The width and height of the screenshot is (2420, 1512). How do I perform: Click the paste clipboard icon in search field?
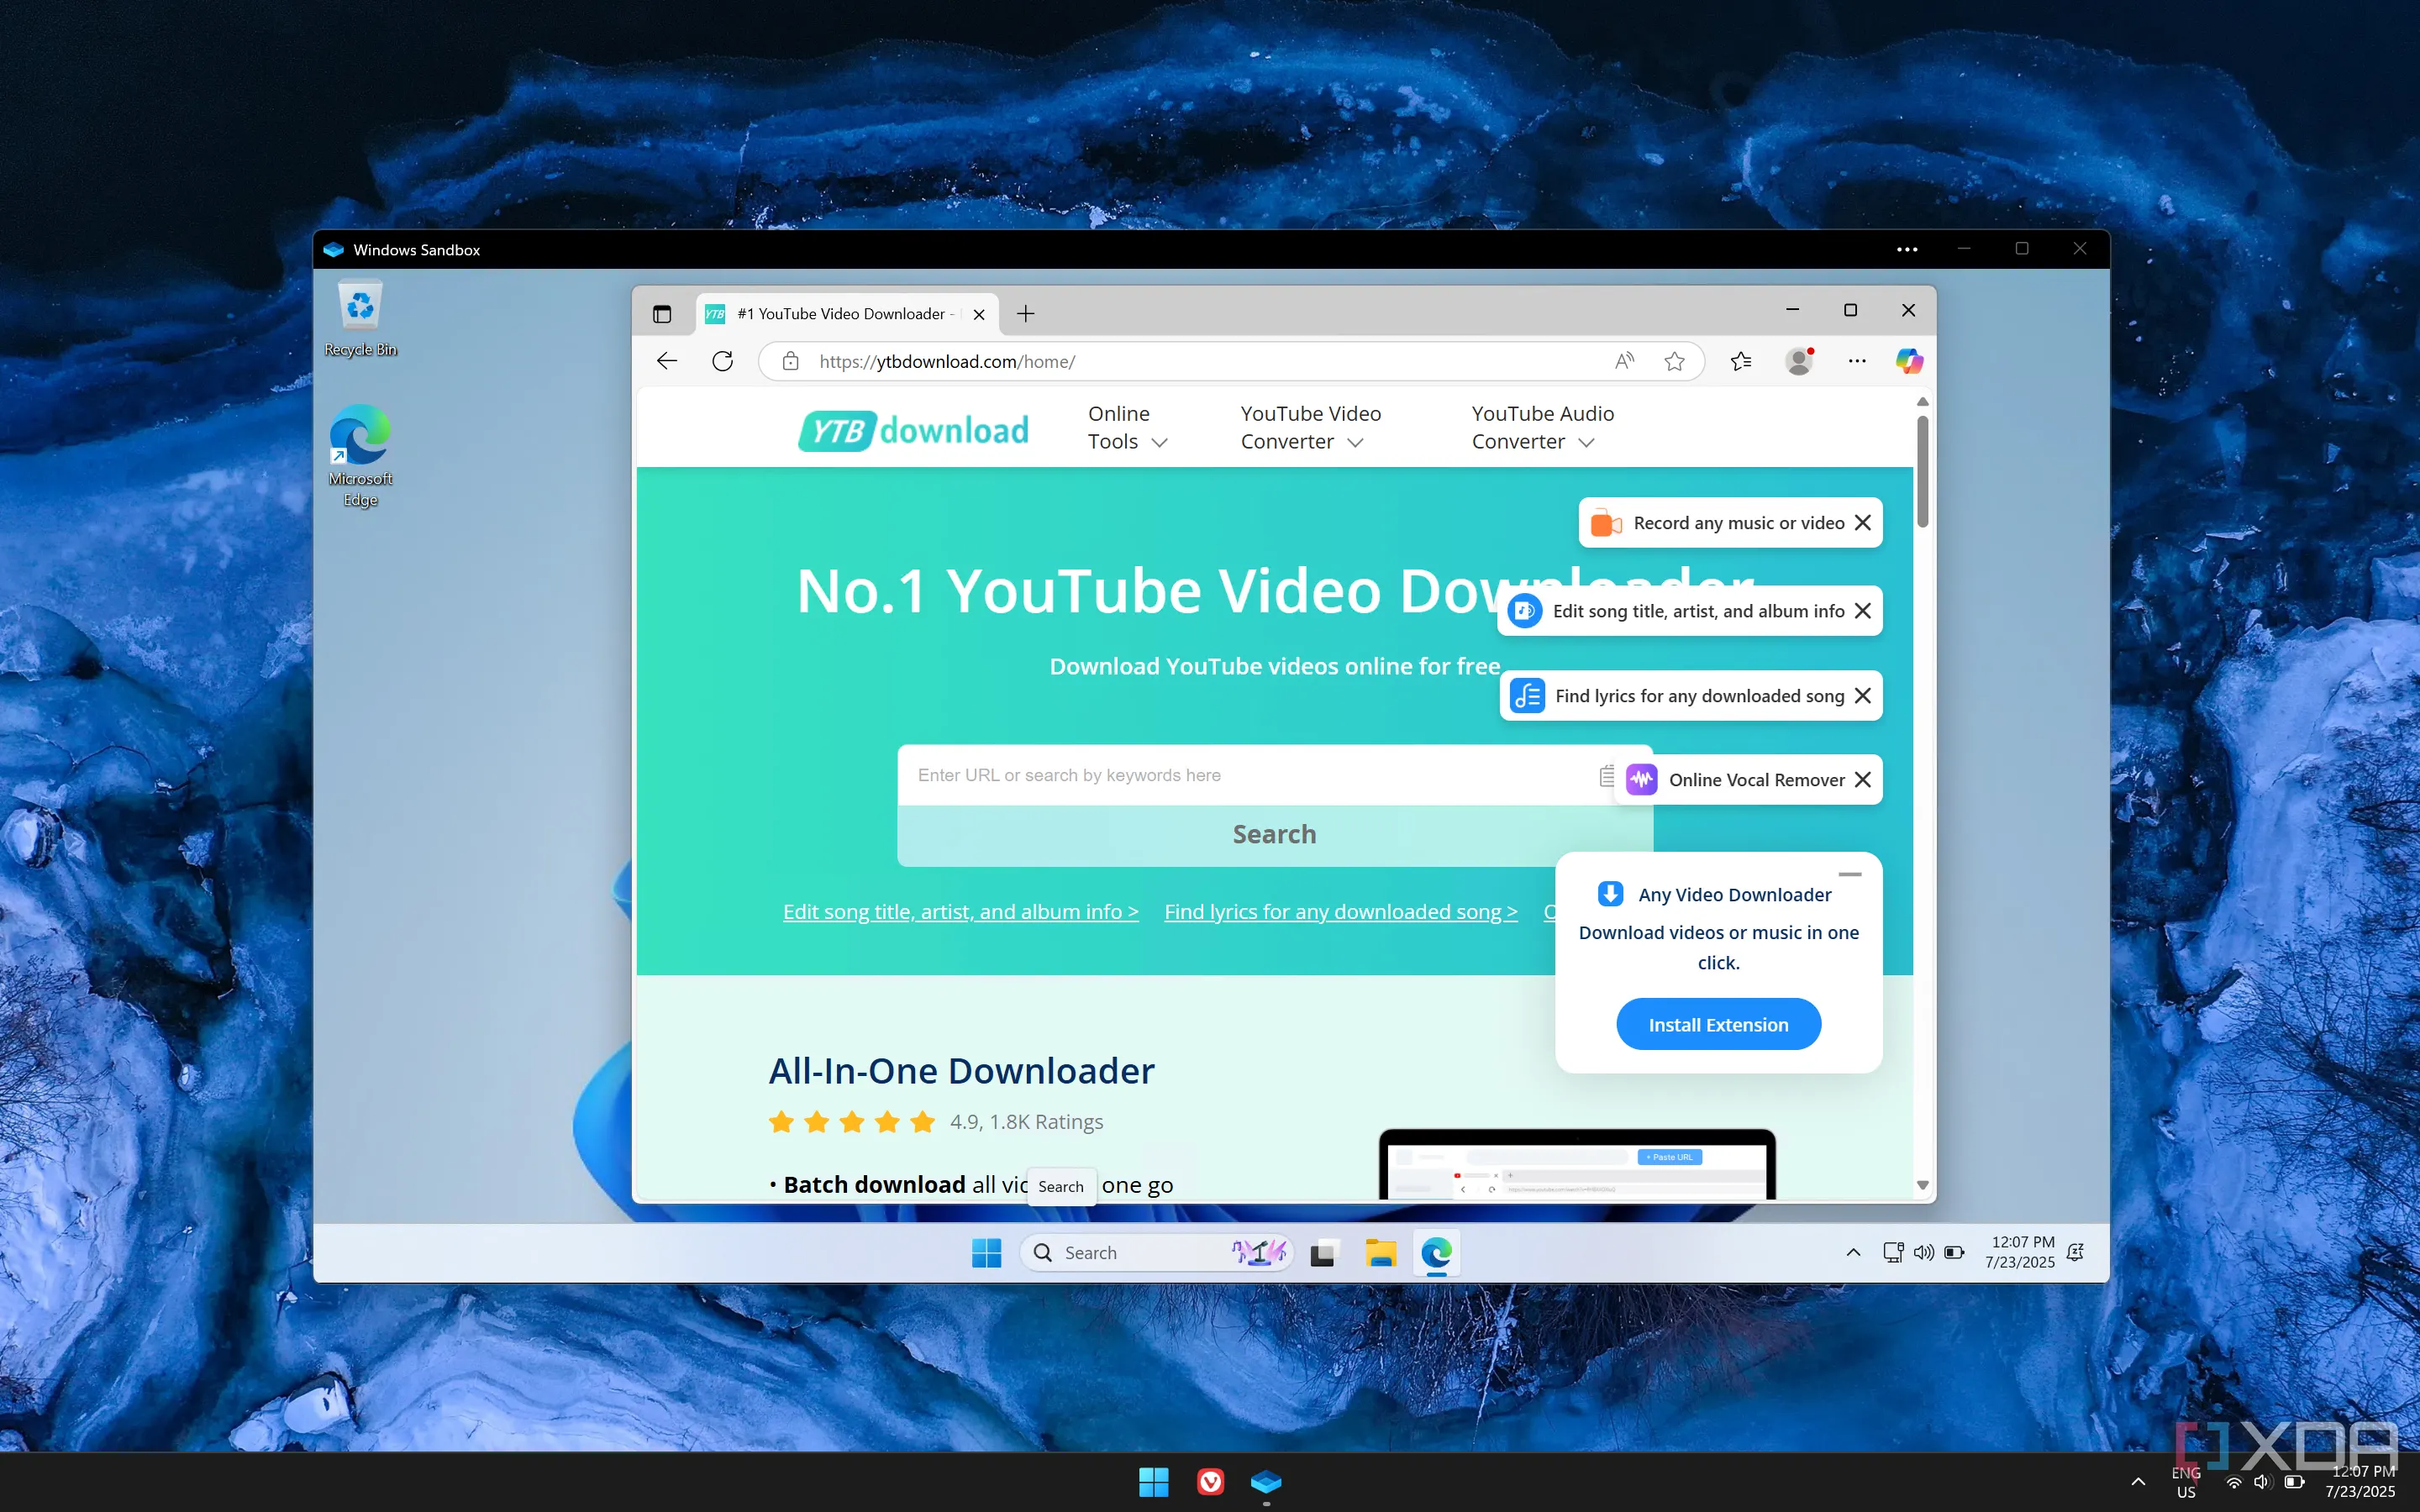point(1605,775)
